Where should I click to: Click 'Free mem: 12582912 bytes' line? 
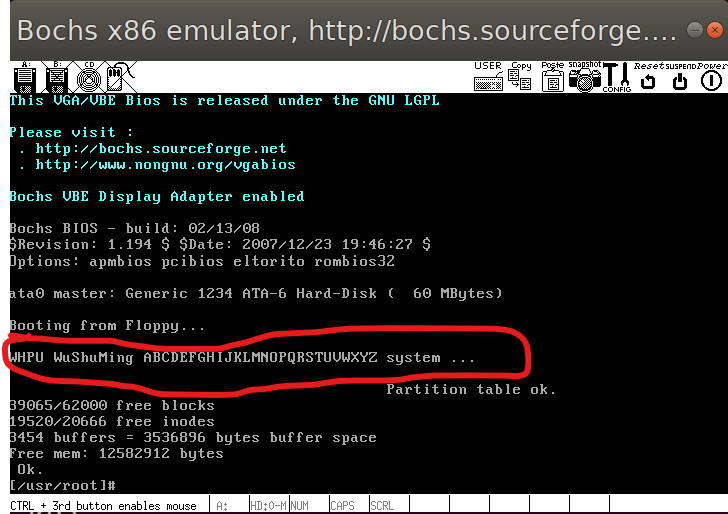click(117, 453)
